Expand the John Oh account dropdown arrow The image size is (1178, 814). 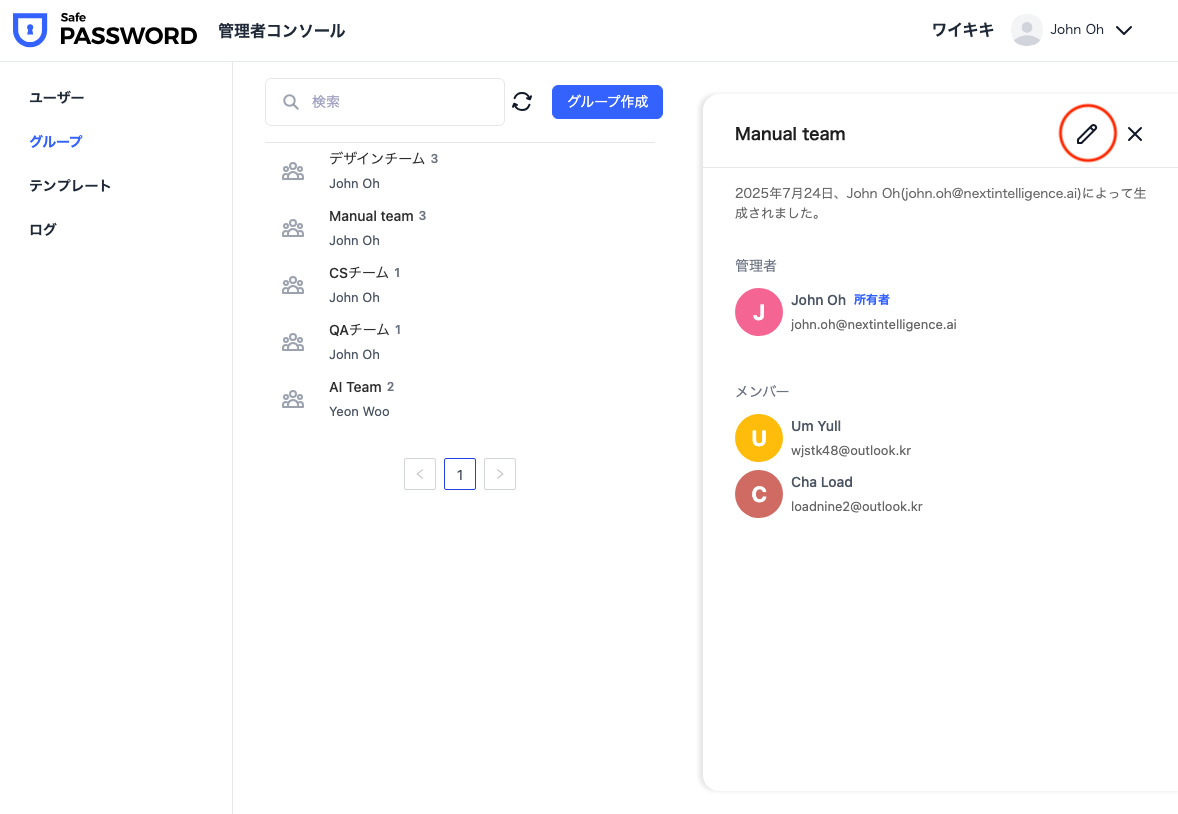pos(1124,30)
